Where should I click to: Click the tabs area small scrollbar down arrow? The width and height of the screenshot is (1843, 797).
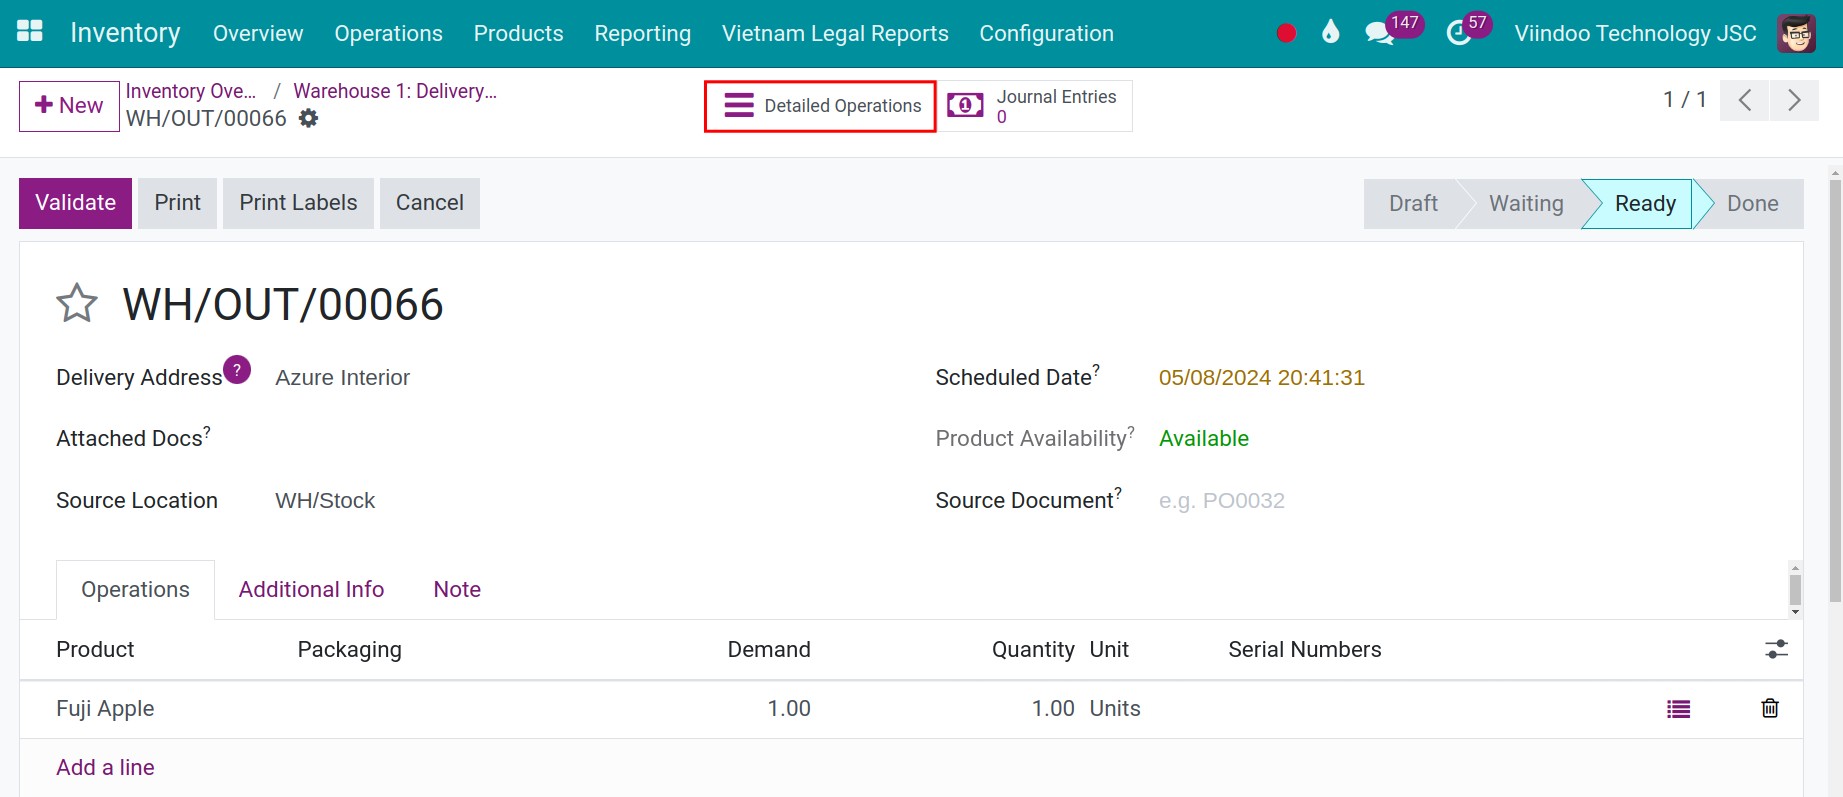tap(1796, 612)
